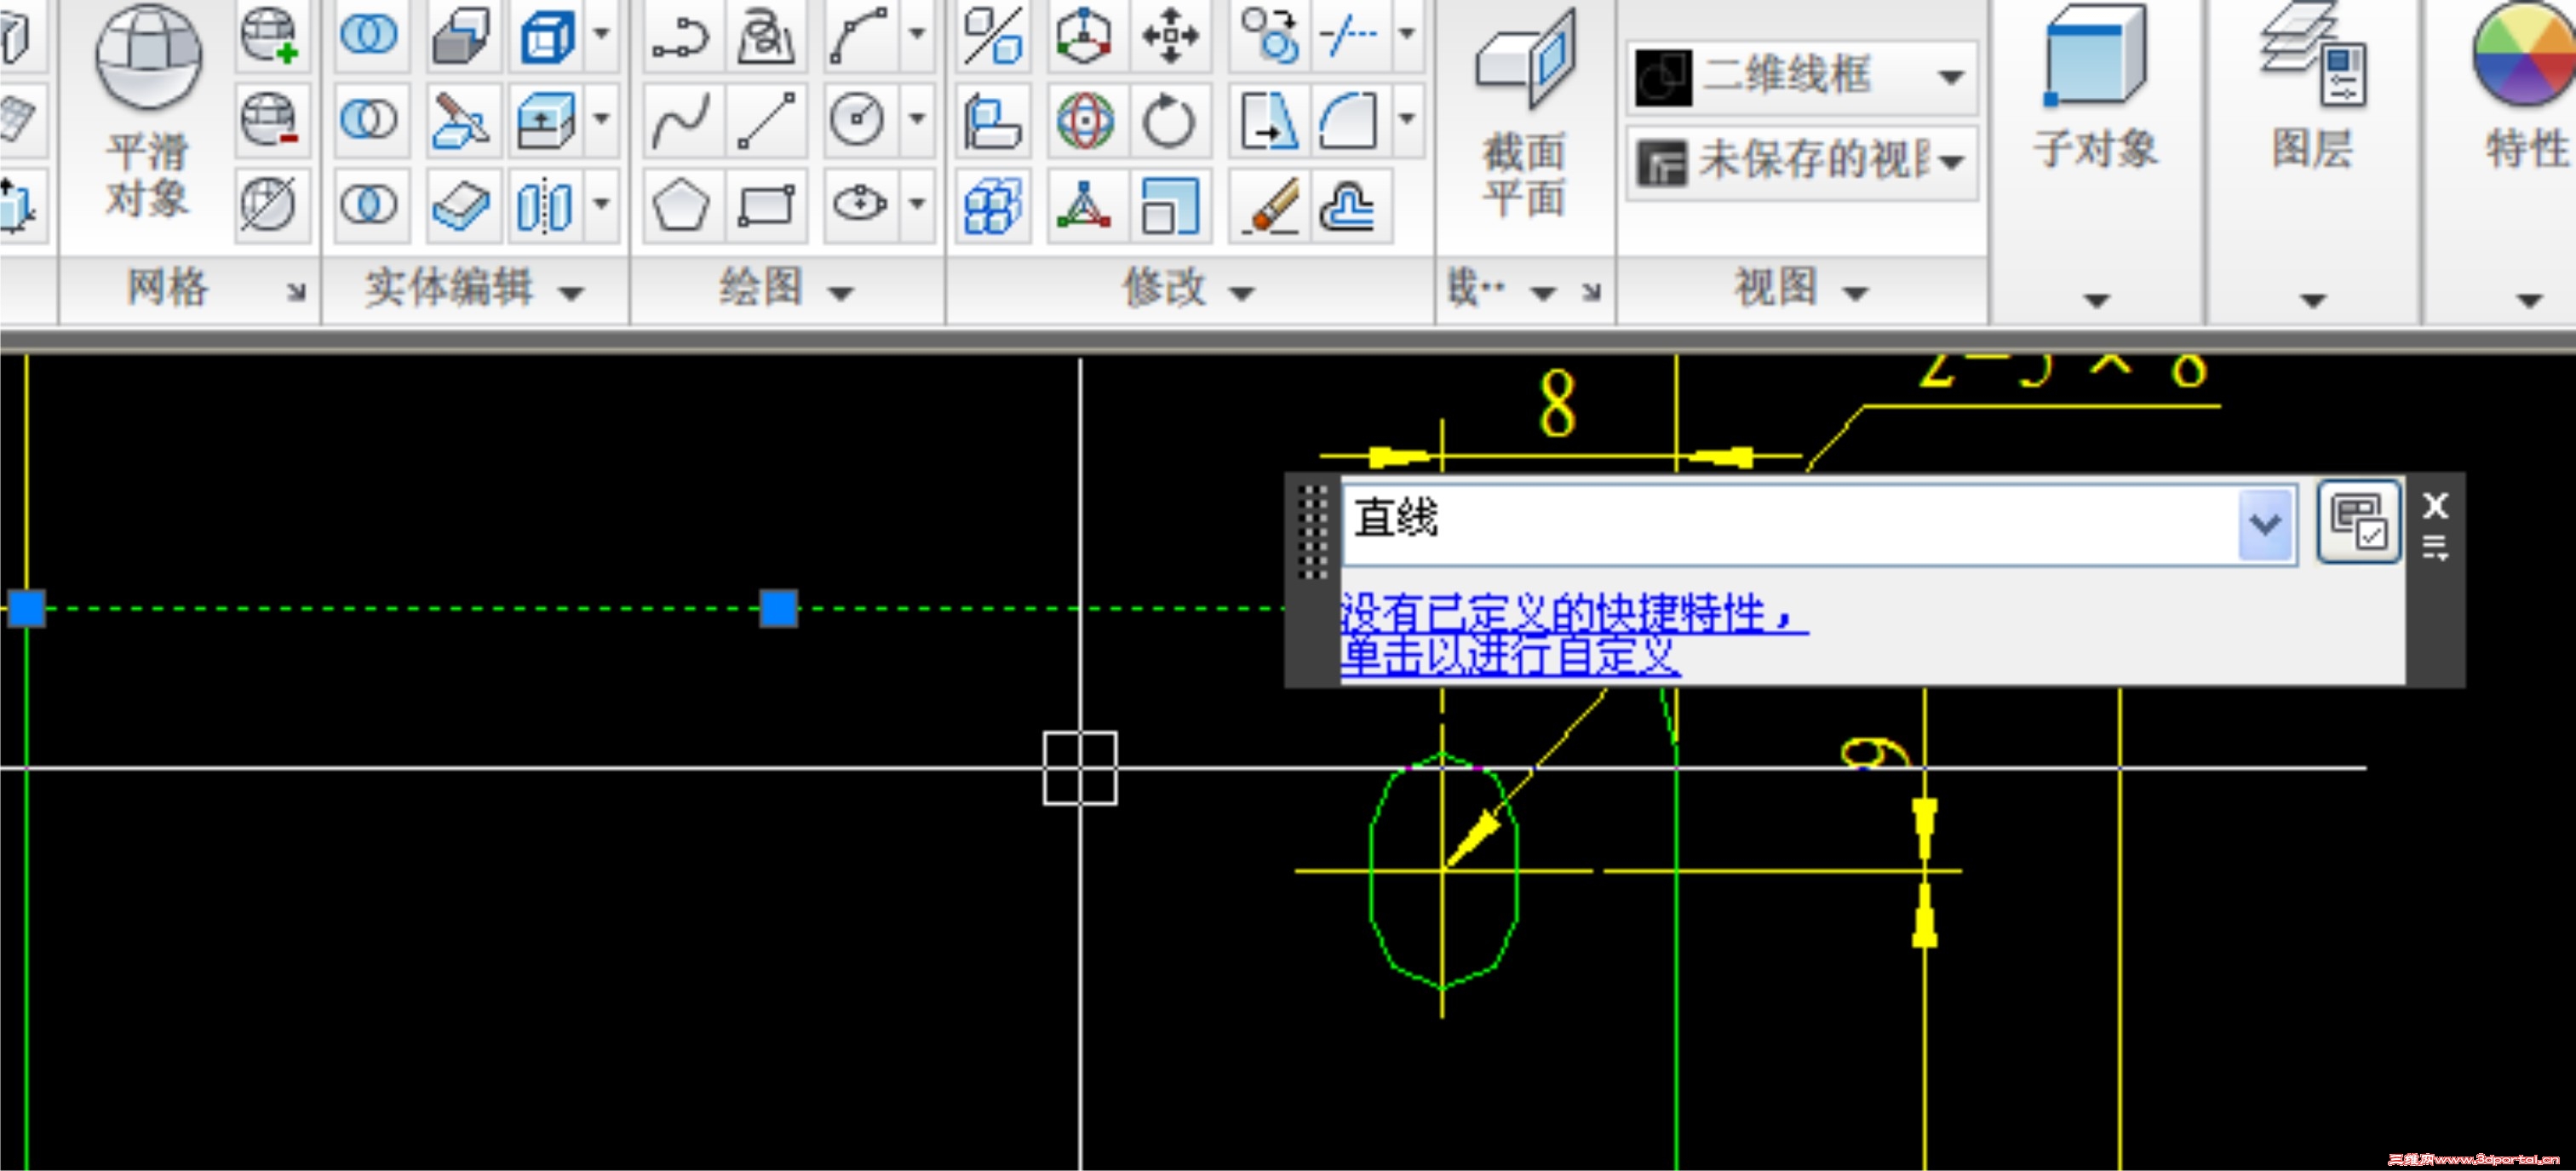Open the 未保存的视图 view dropdown
Image resolution: width=2576 pixels, height=1171 pixels.
tap(1955, 160)
